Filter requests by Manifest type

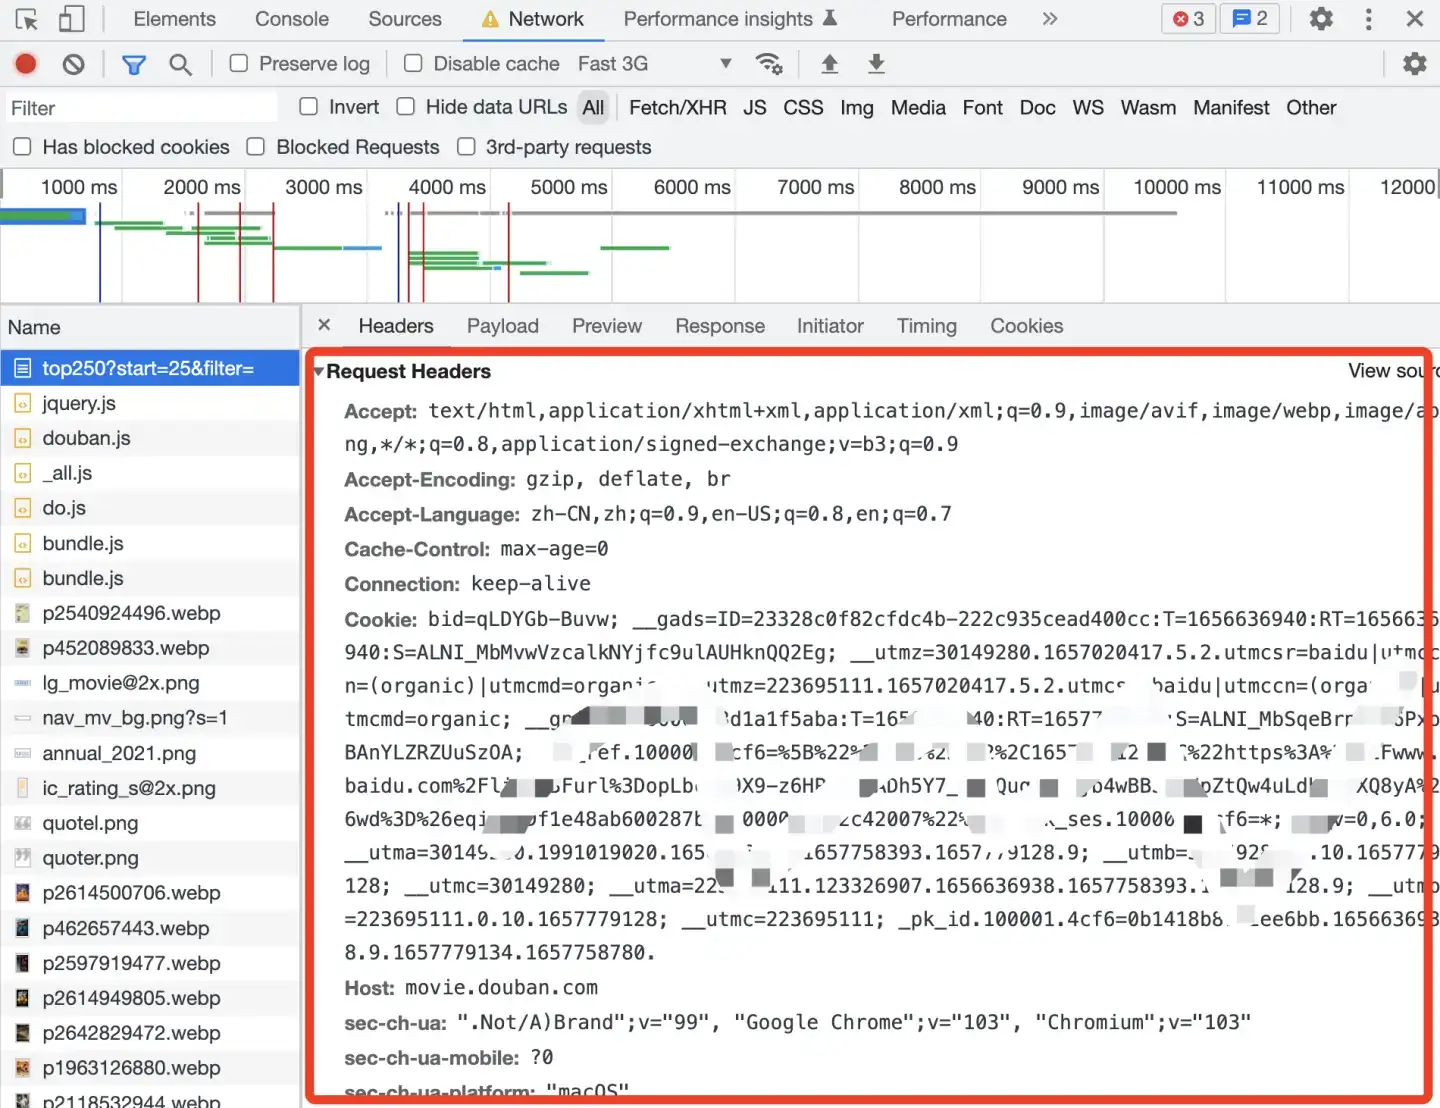tap(1231, 107)
